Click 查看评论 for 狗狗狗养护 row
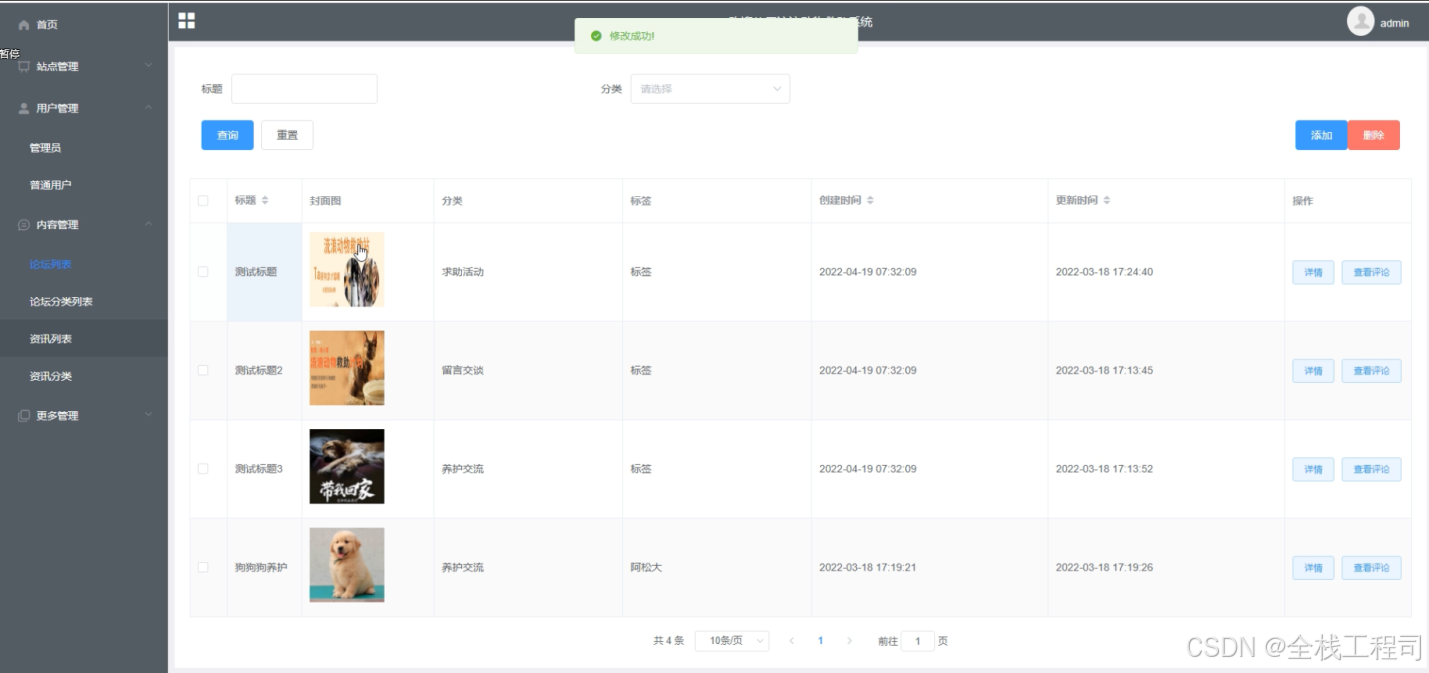This screenshot has width=1429, height=673. (x=1371, y=568)
